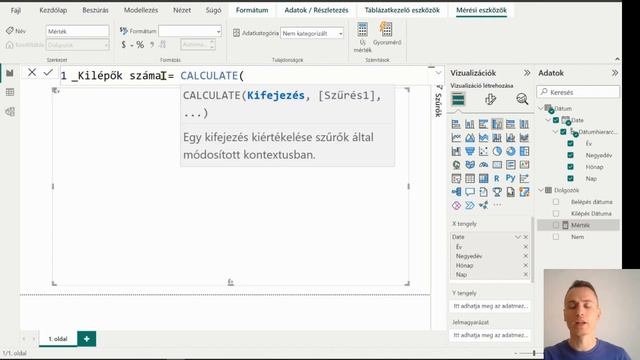Select the Python visual
The height and width of the screenshot is (360, 640).
tap(510, 178)
